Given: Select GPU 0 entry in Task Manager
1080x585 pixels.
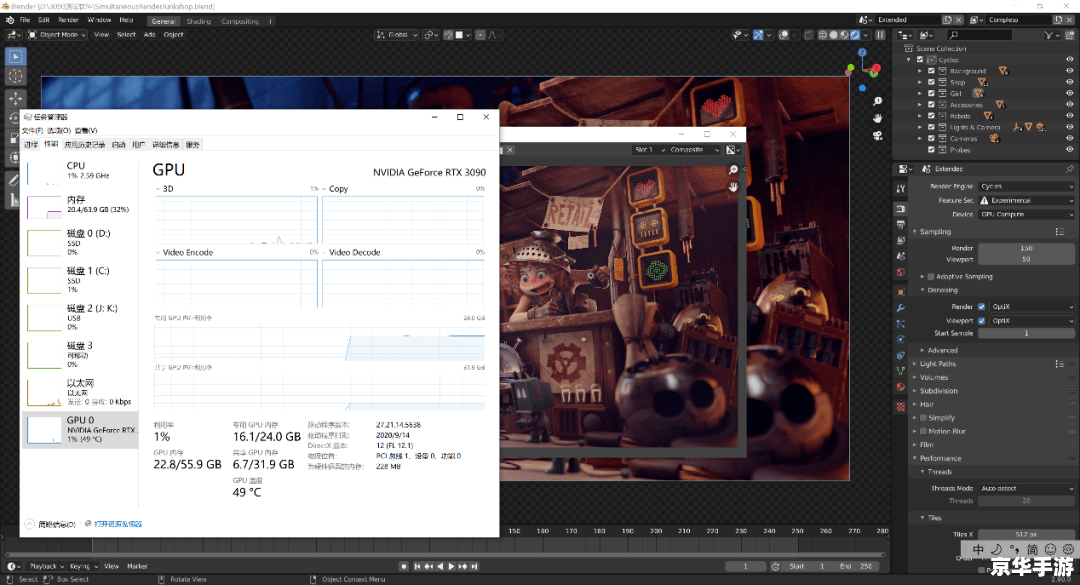Looking at the screenshot, I should pos(81,429).
